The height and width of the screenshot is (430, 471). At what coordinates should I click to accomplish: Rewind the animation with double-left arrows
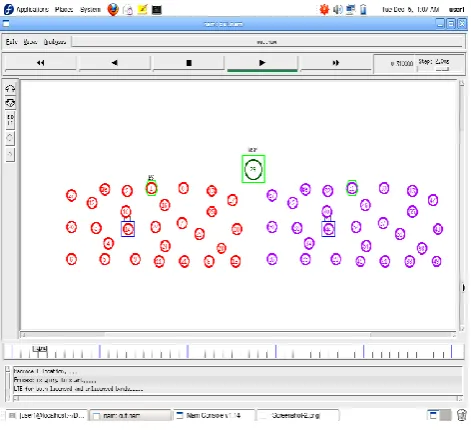click(41, 63)
